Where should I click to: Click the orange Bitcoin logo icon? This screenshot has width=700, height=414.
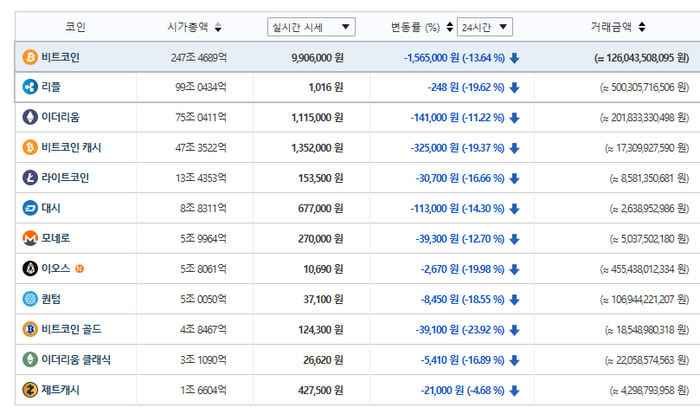point(30,57)
